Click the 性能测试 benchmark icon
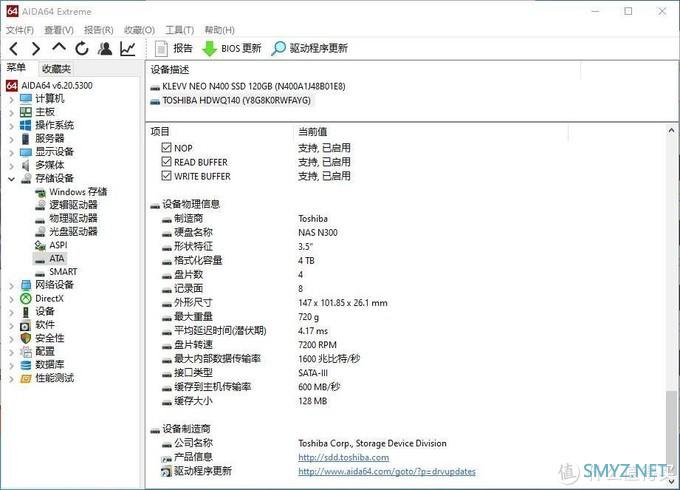Viewport: 680px width, 490px height. (26, 379)
